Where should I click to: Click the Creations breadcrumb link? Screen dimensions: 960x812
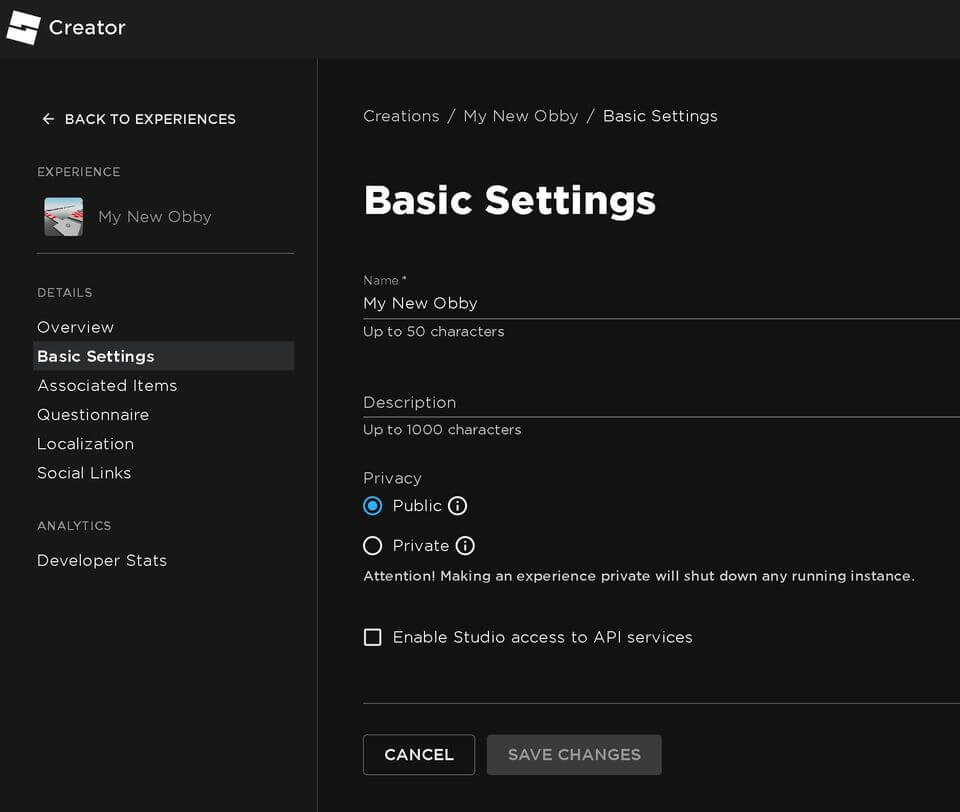click(x=401, y=116)
